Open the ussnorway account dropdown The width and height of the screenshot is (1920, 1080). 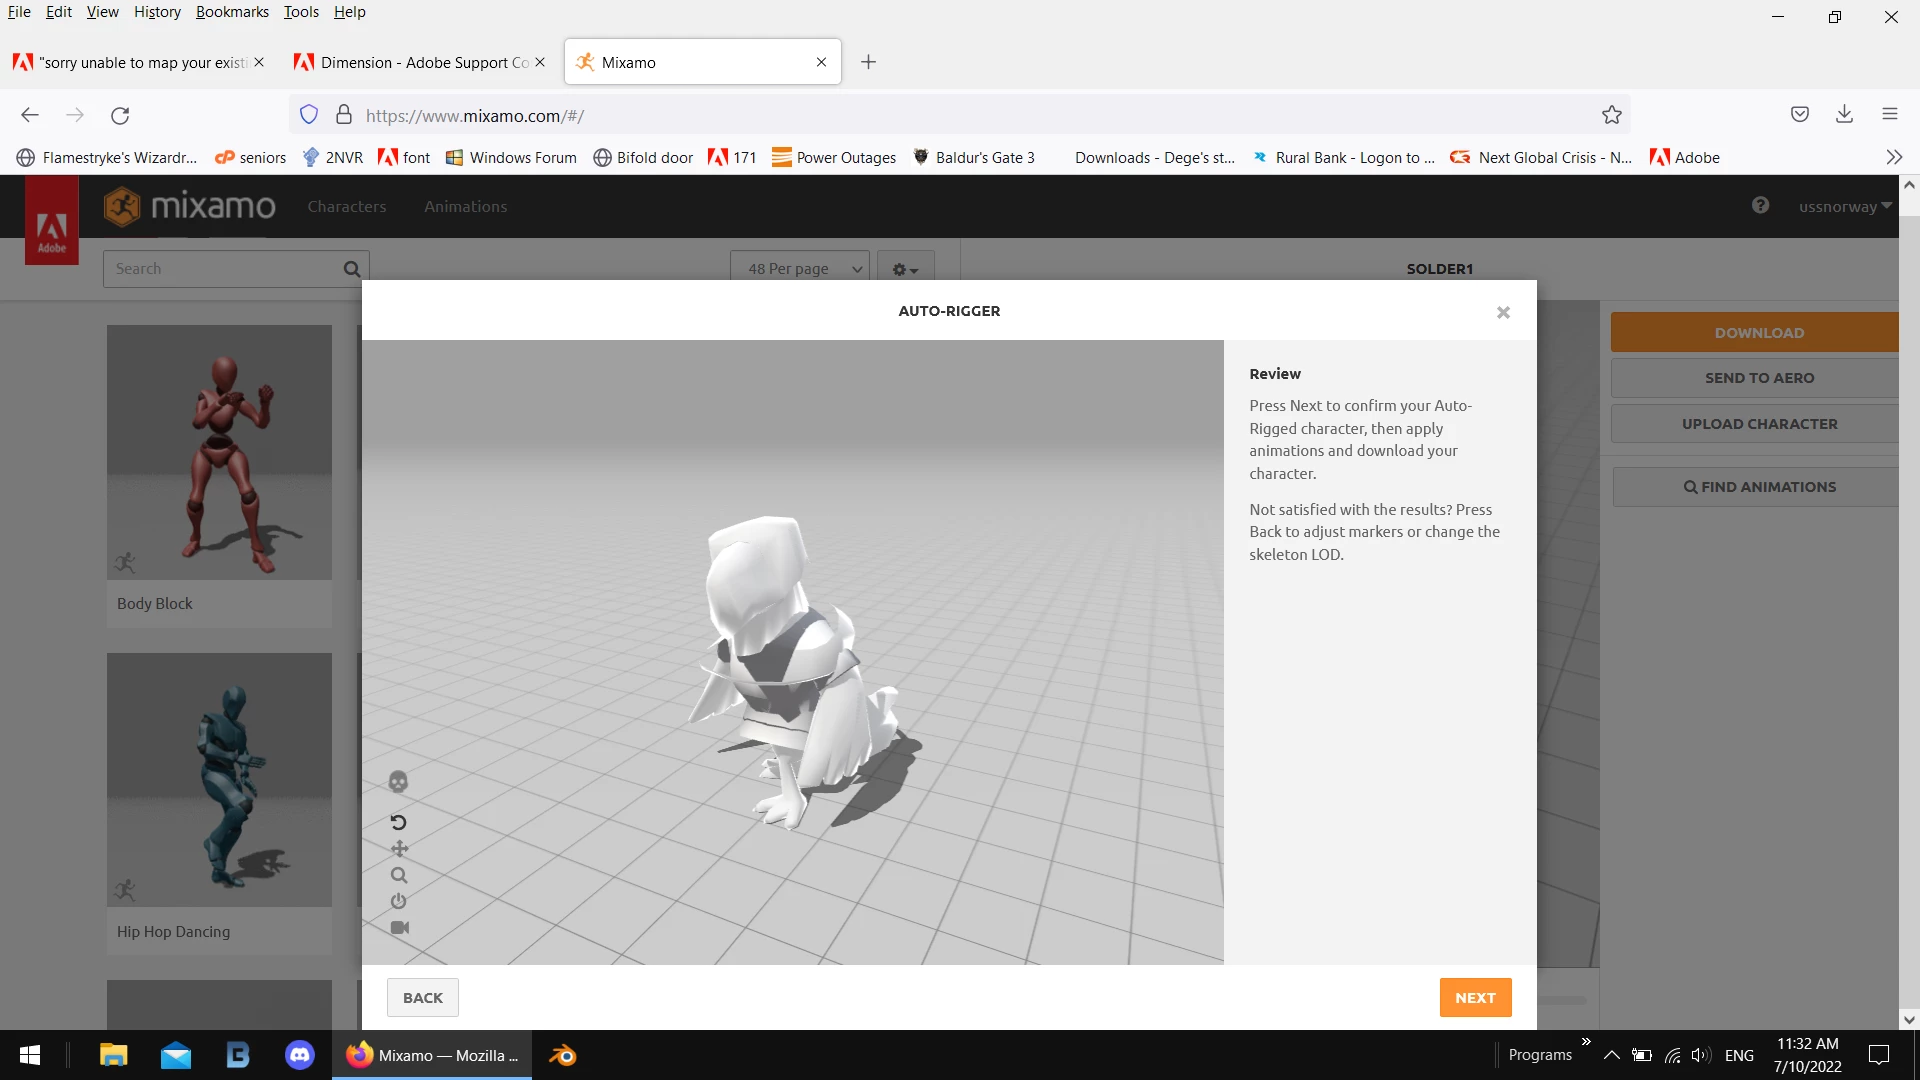click(1844, 207)
